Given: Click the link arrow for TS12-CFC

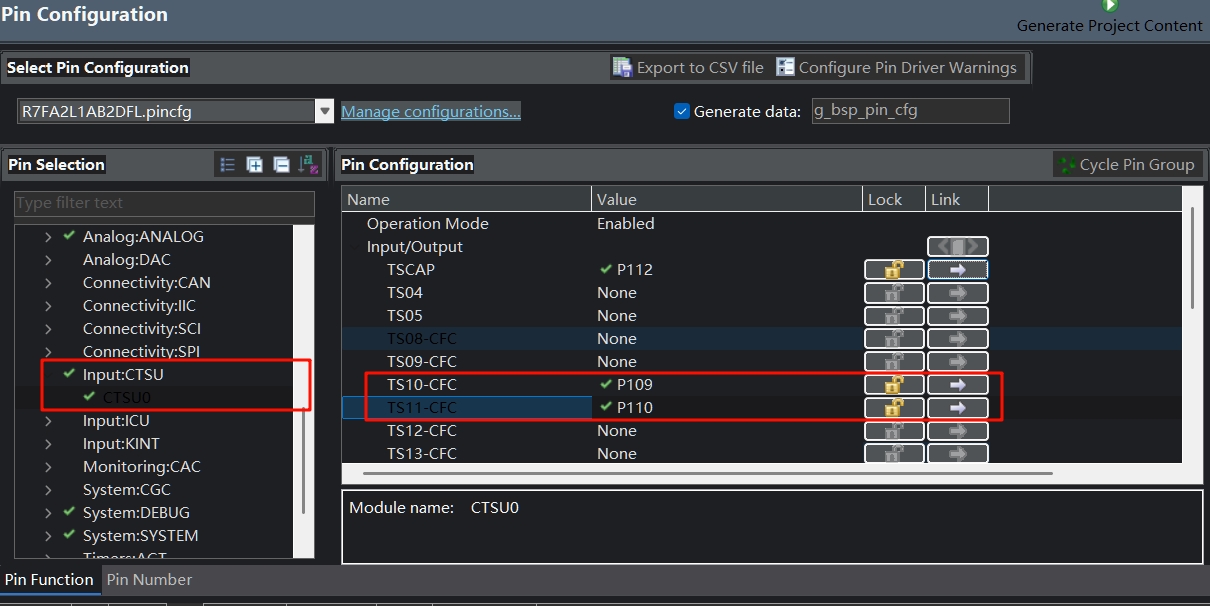Looking at the screenshot, I should pyautogui.click(x=958, y=431).
